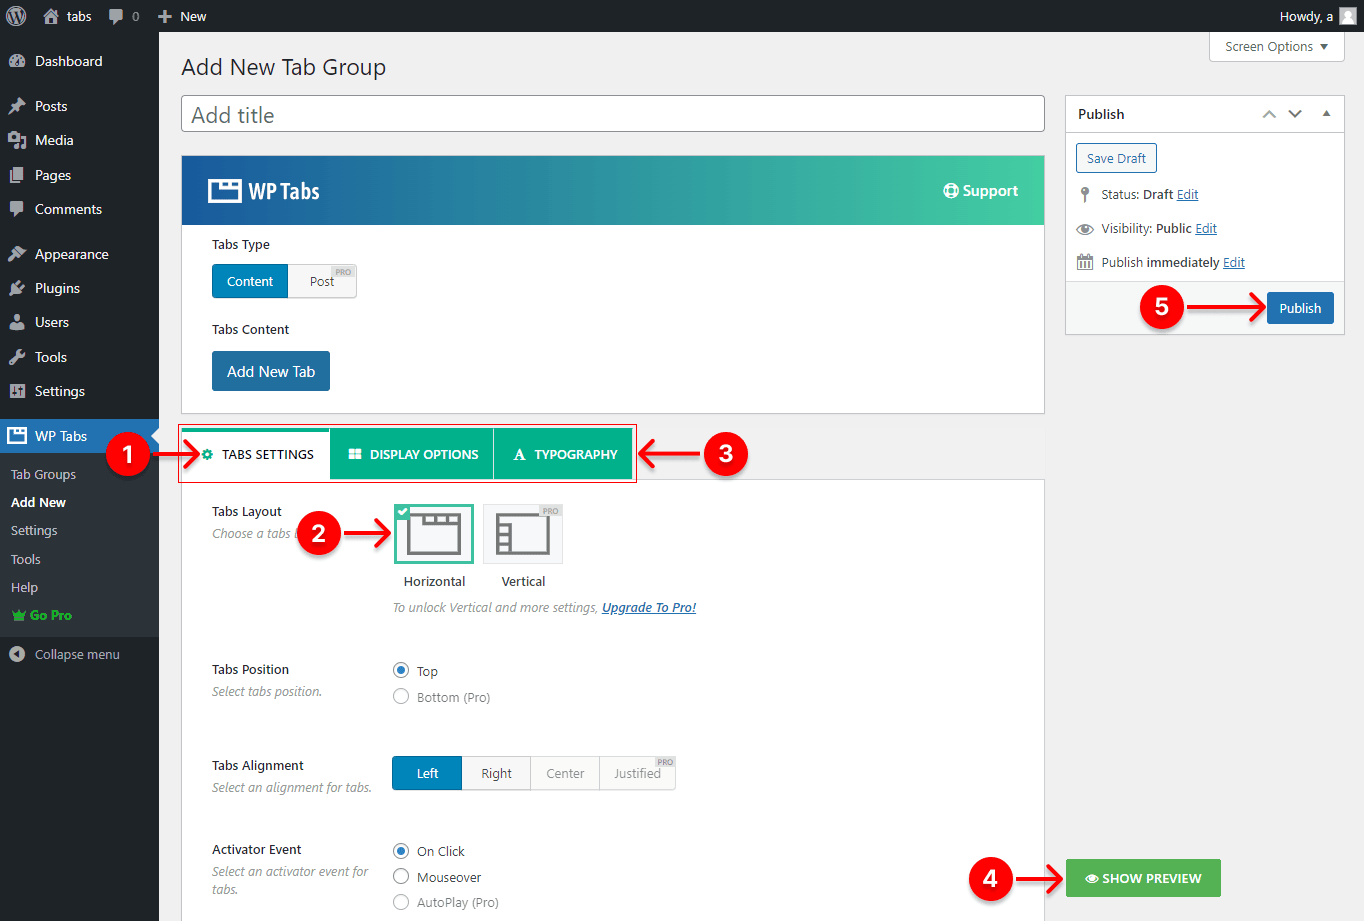Viewport: 1364px width, 921px height.
Task: Click the Settings sliders icon in sidebar
Action: pos(17,391)
